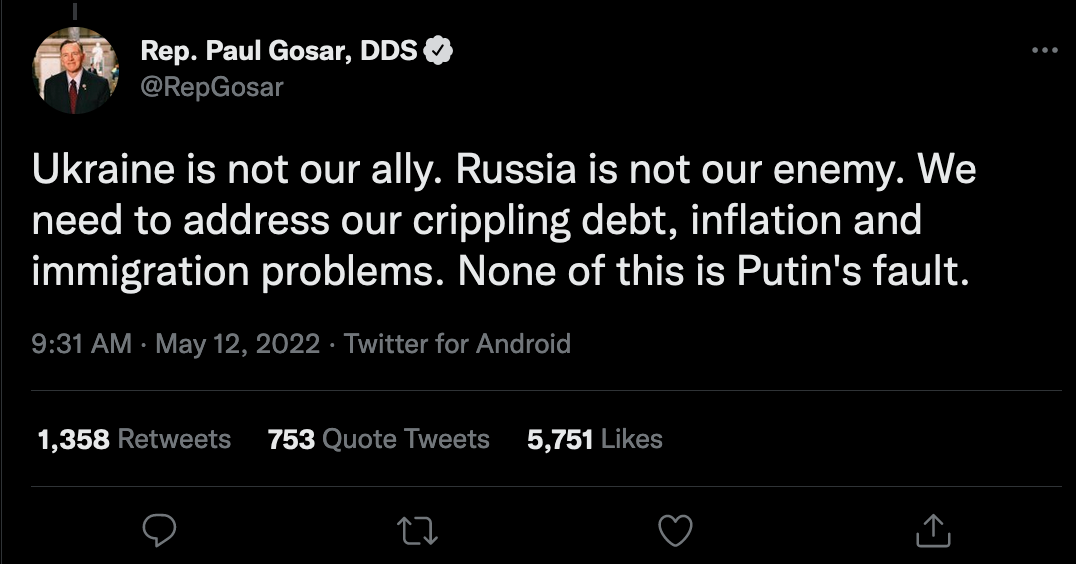
Task: Click the reply speech bubble icon
Action: [159, 530]
